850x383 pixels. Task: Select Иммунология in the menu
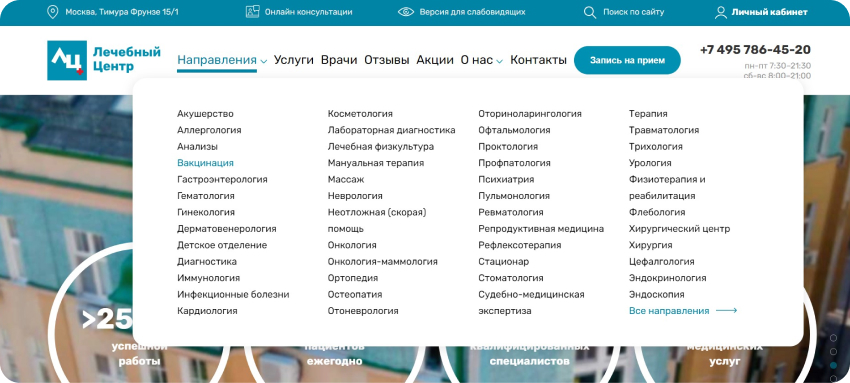[x=208, y=278]
